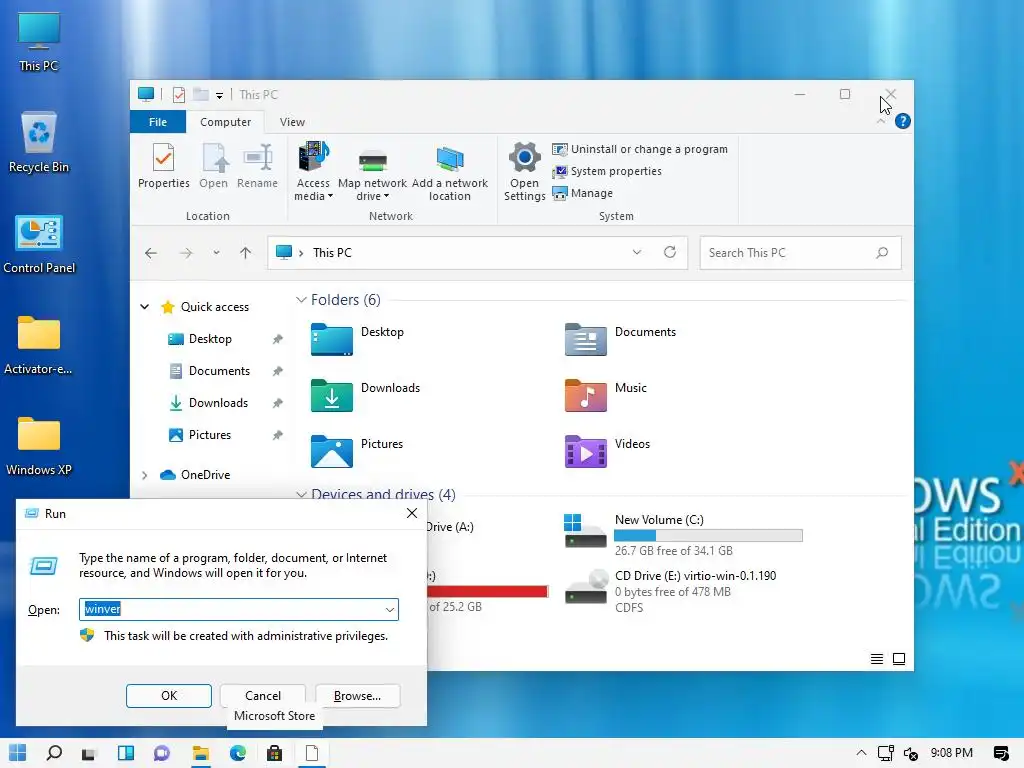1024x768 pixels.
Task: Click the Access media icon
Action: click(313, 157)
